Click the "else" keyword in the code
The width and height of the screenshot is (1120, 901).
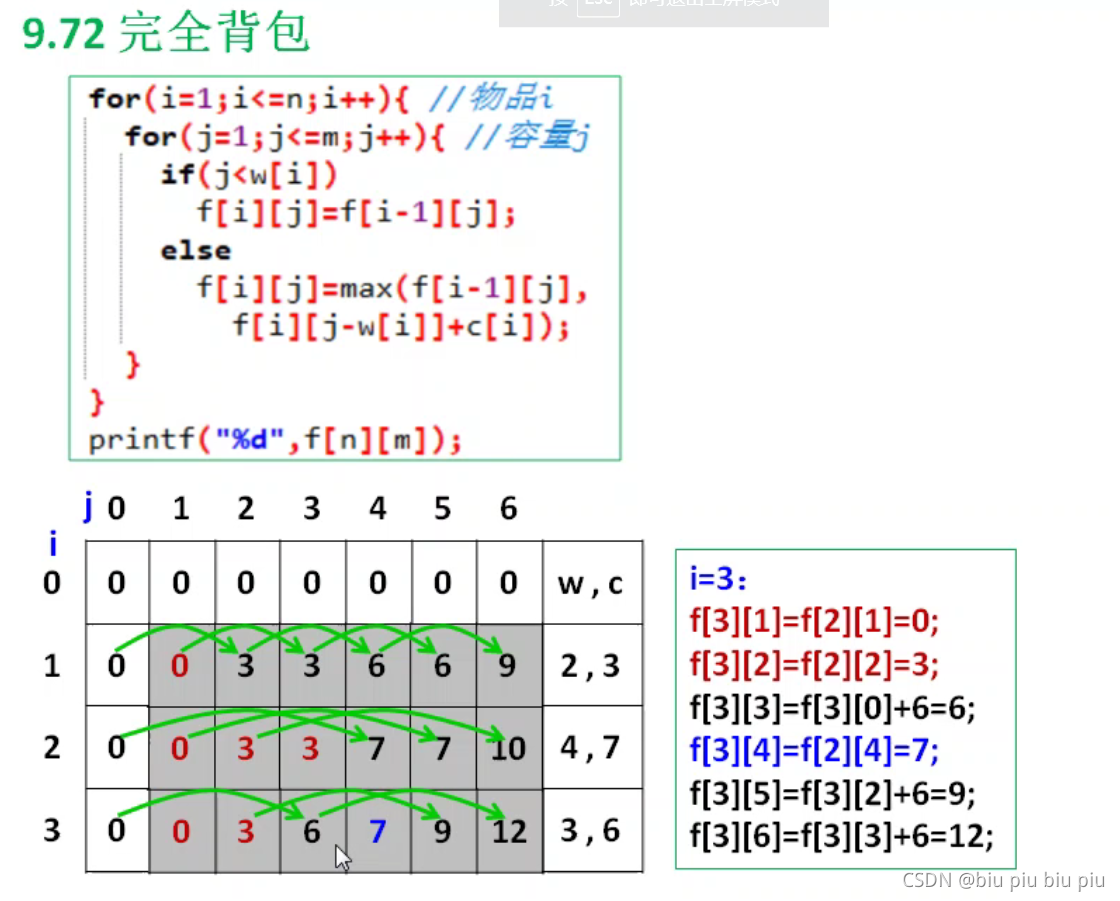(196, 251)
